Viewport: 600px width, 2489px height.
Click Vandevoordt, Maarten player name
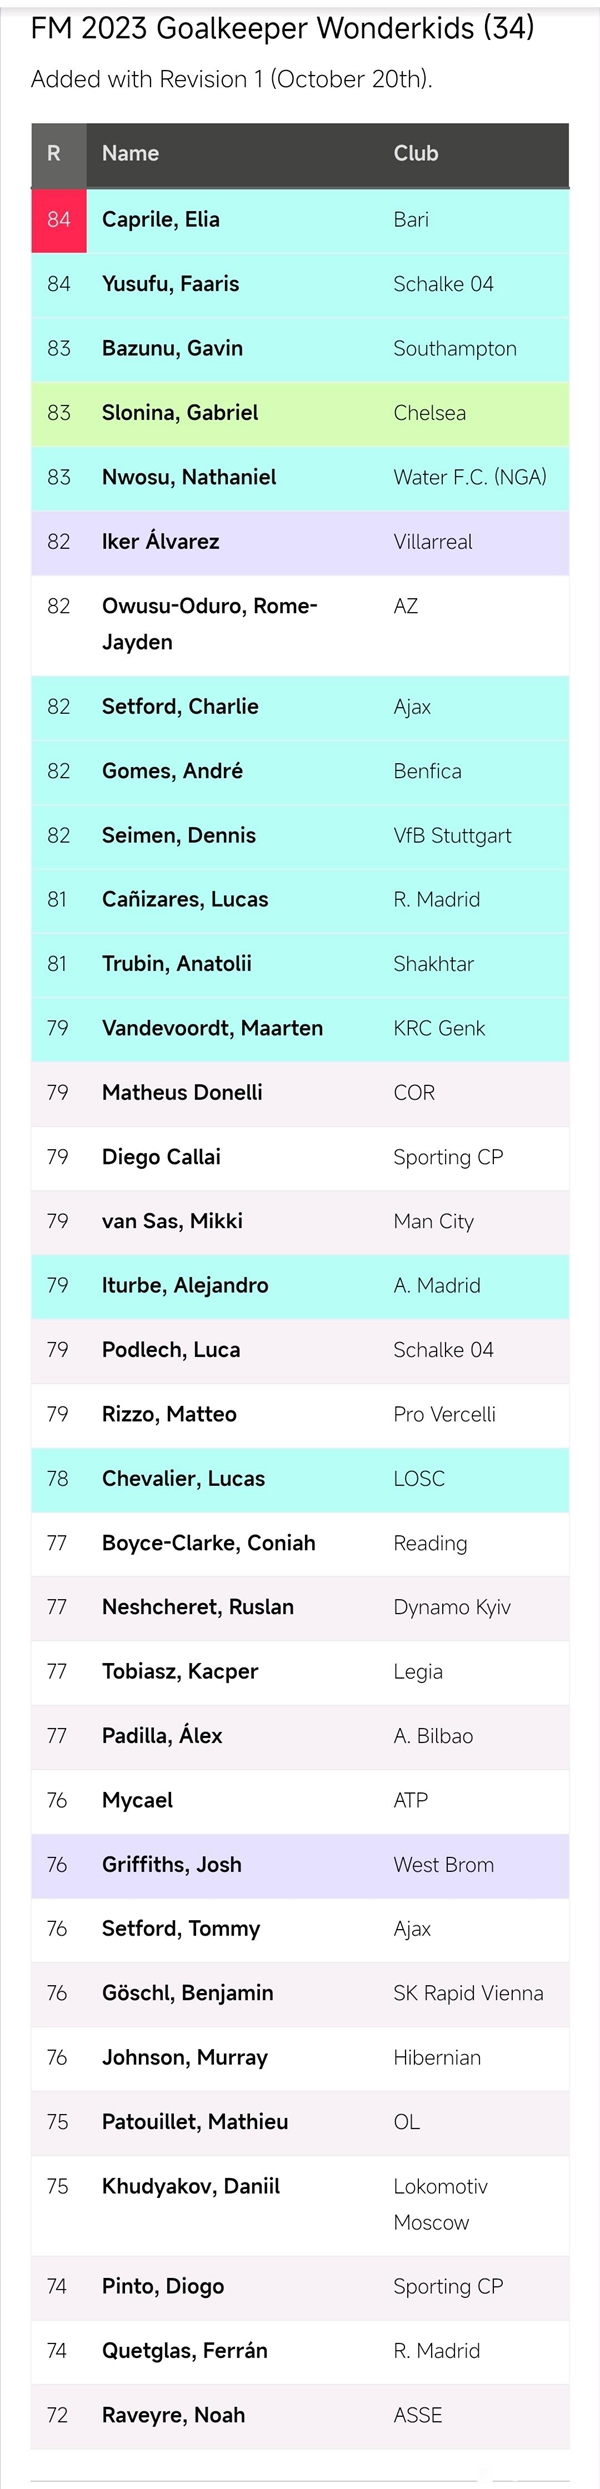point(212,1028)
